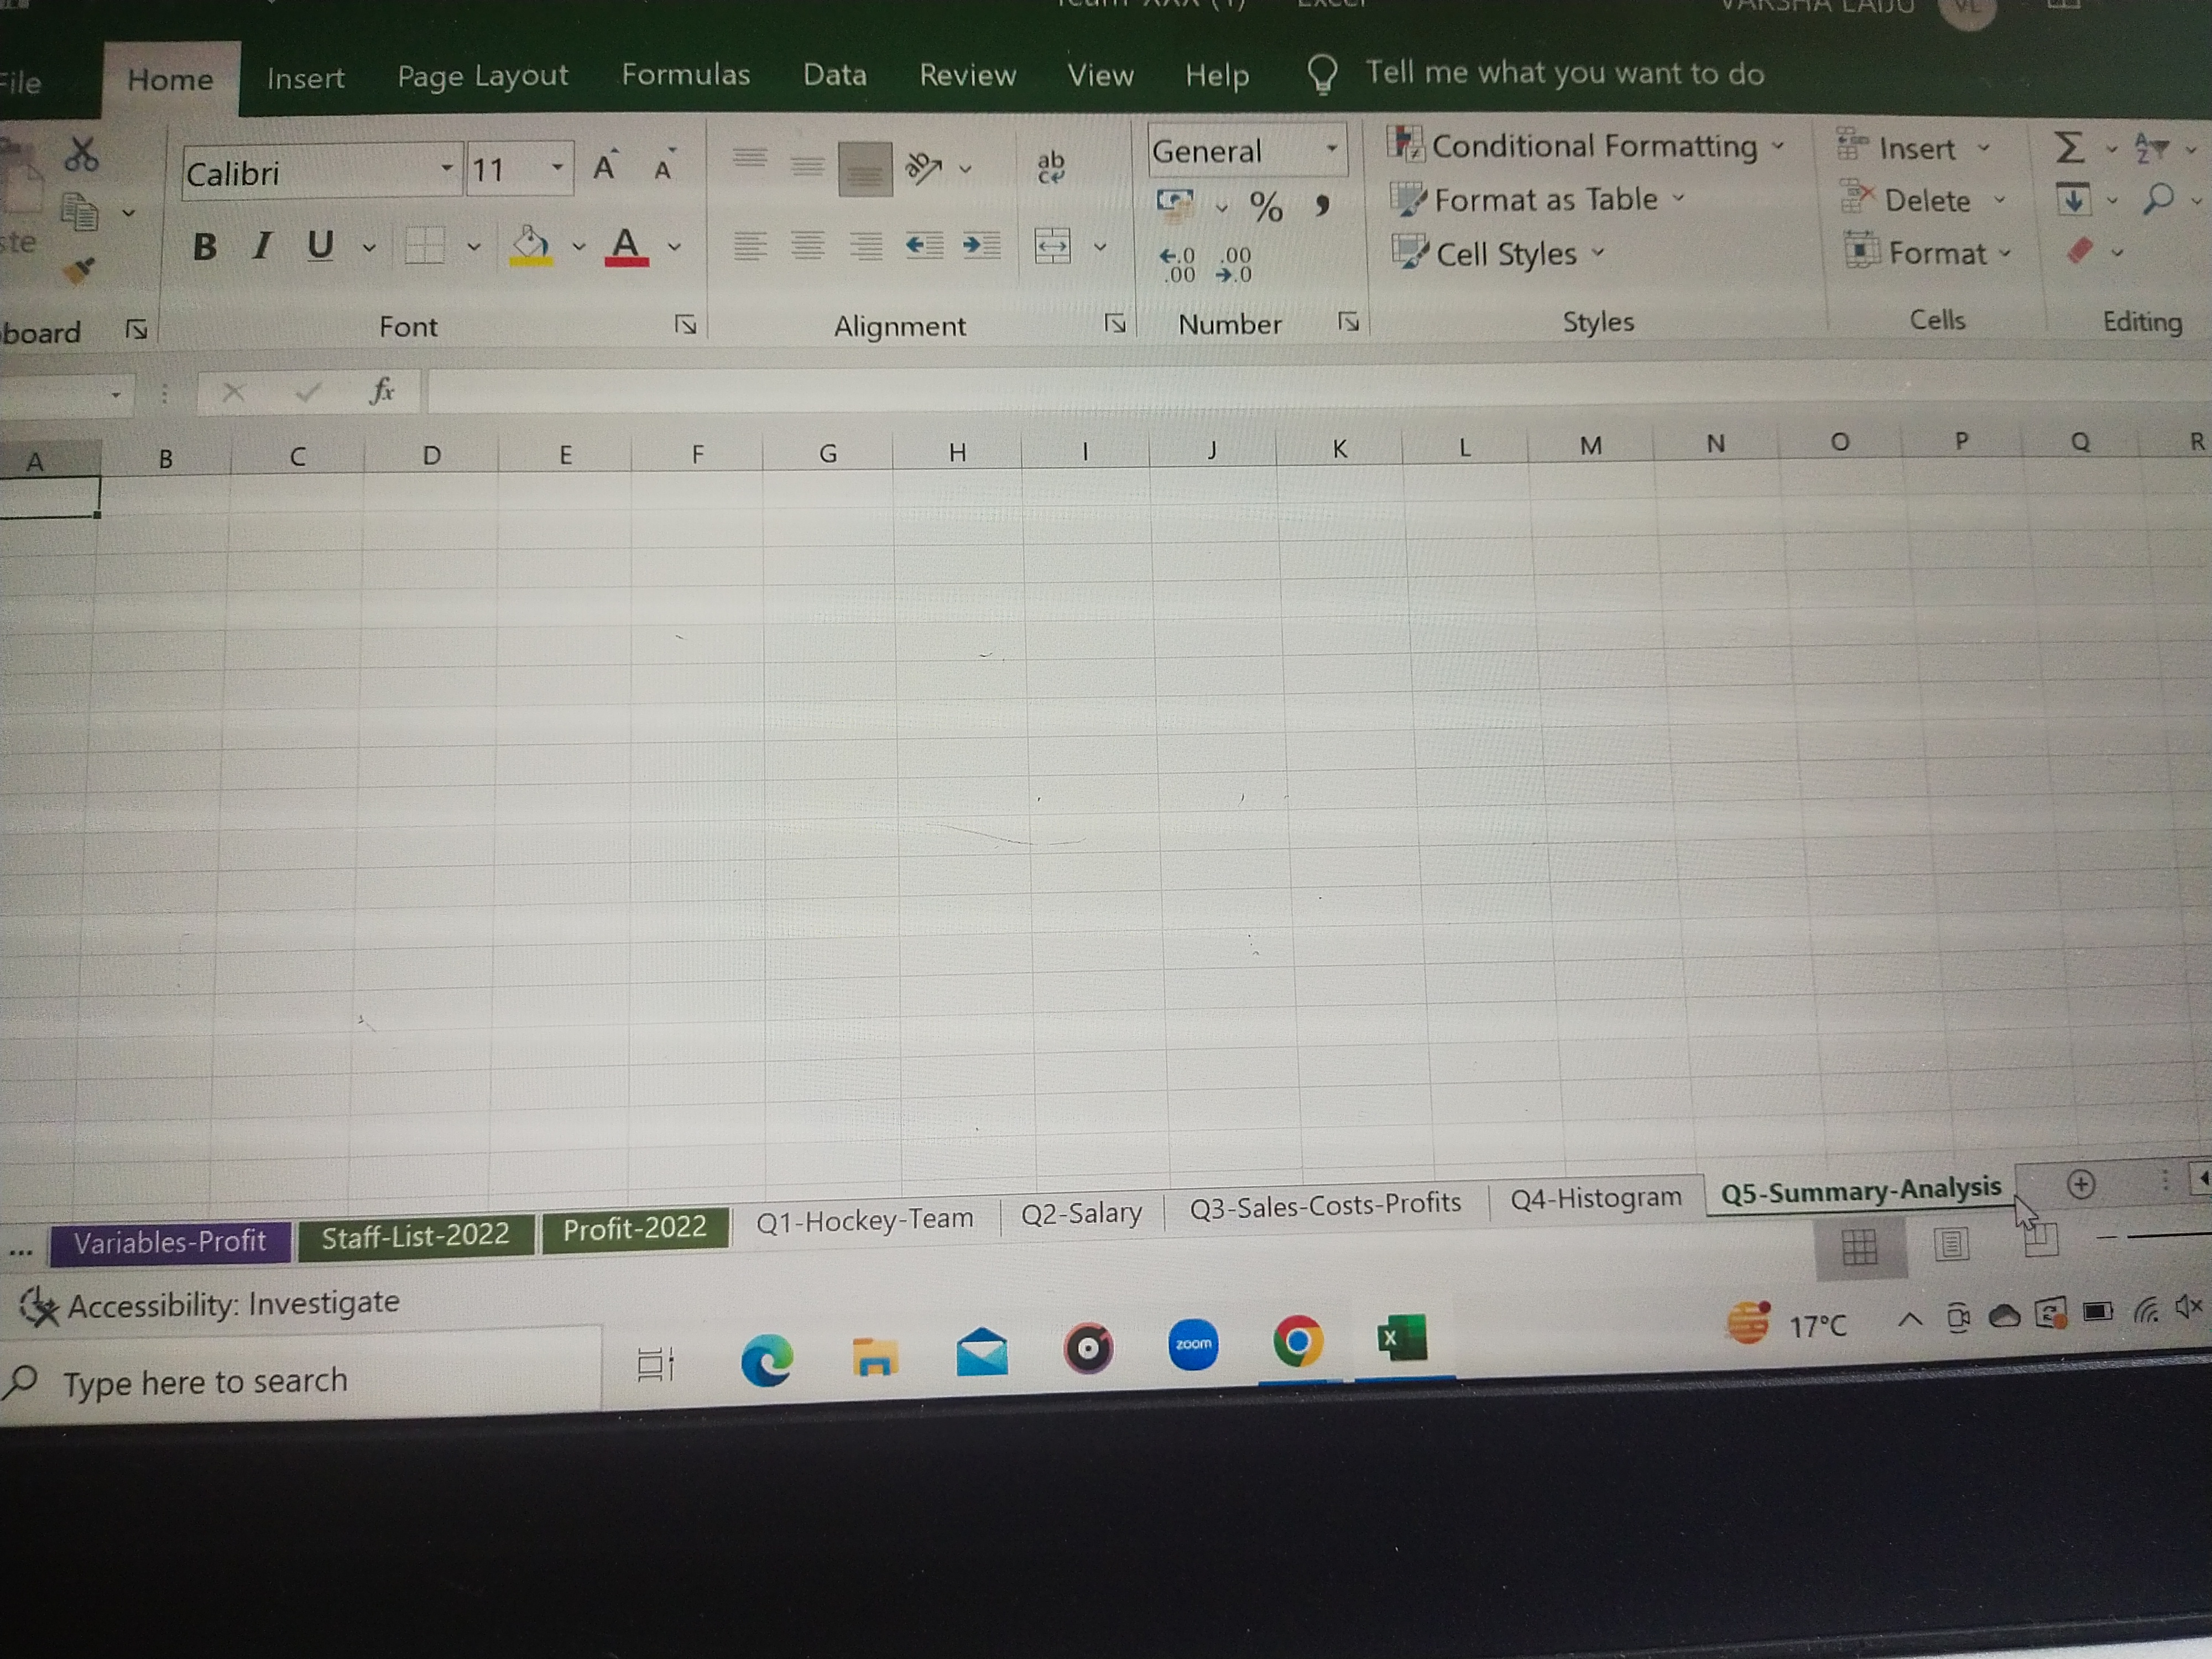Expand the Conditional Formatting menu
Viewport: 2212px width, 1659px height.
(1594, 147)
